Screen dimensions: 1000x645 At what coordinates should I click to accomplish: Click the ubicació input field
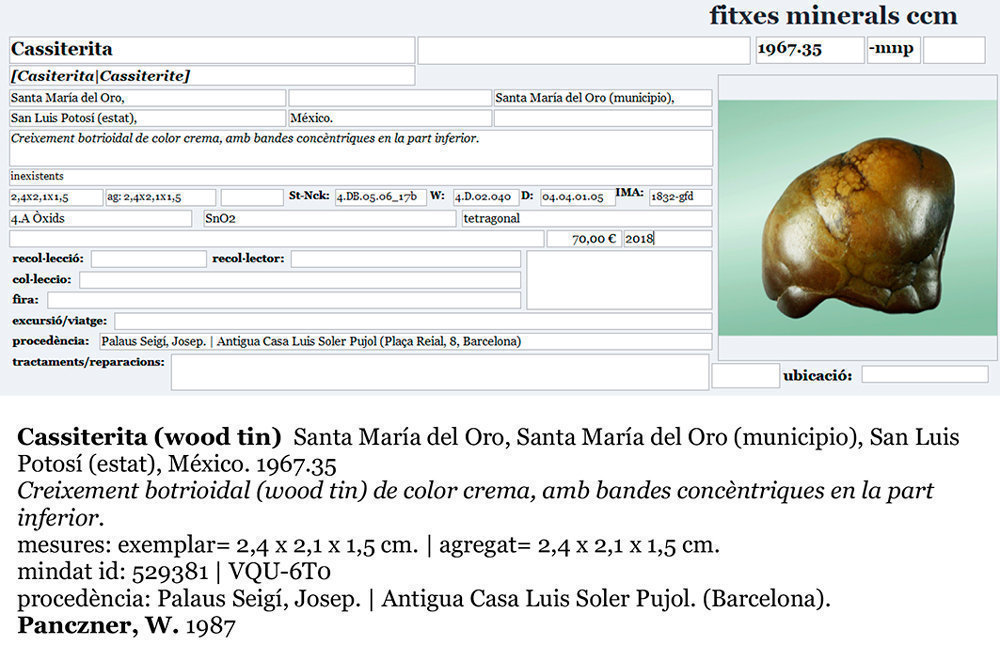click(925, 374)
